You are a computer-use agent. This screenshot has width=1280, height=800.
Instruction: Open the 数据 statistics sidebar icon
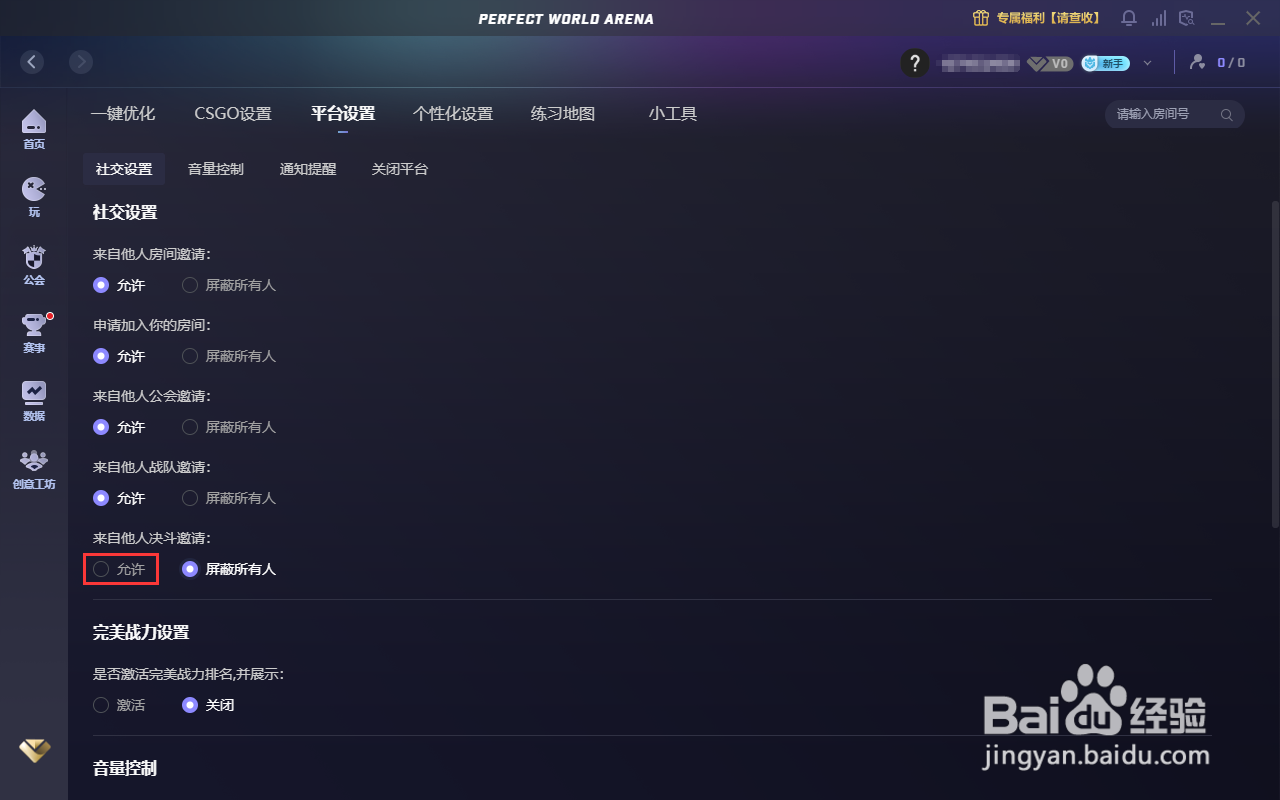click(34, 401)
